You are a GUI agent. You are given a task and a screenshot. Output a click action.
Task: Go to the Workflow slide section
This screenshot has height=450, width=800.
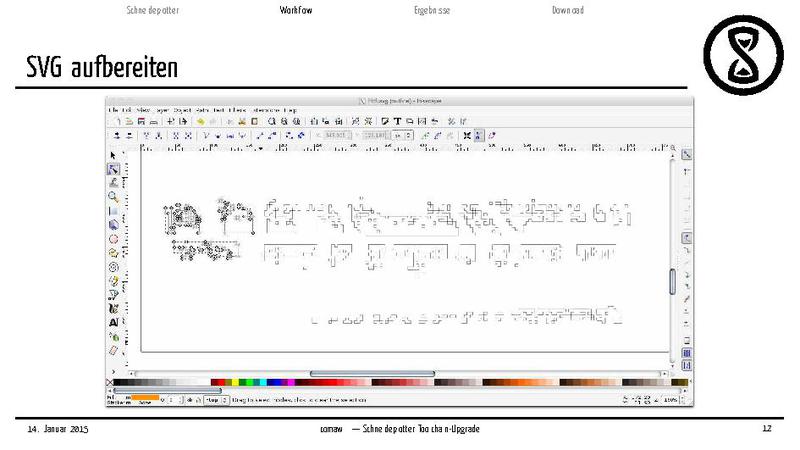(296, 10)
